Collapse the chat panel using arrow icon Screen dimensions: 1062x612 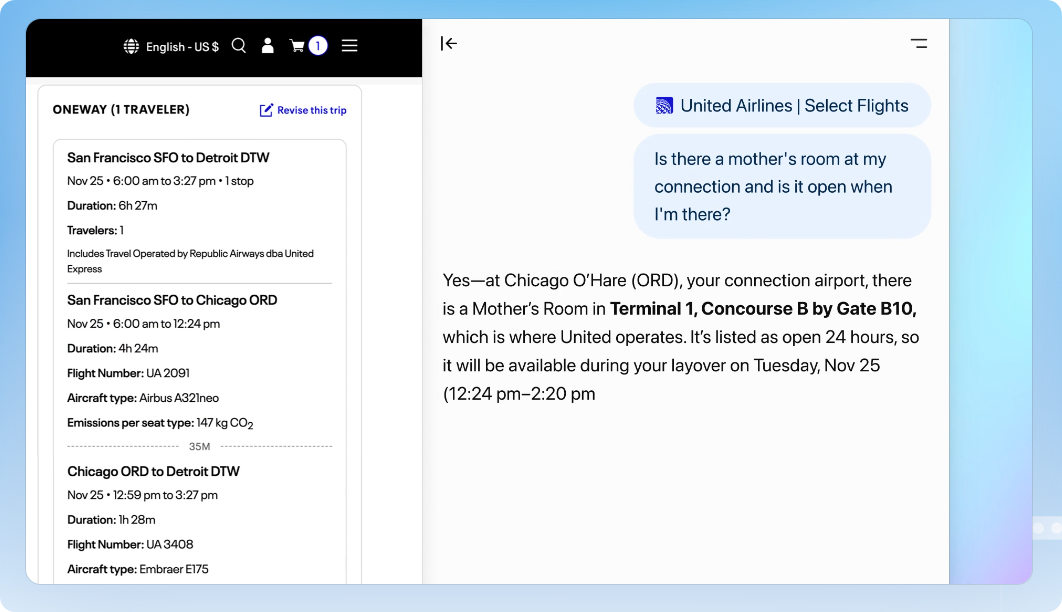coord(449,43)
